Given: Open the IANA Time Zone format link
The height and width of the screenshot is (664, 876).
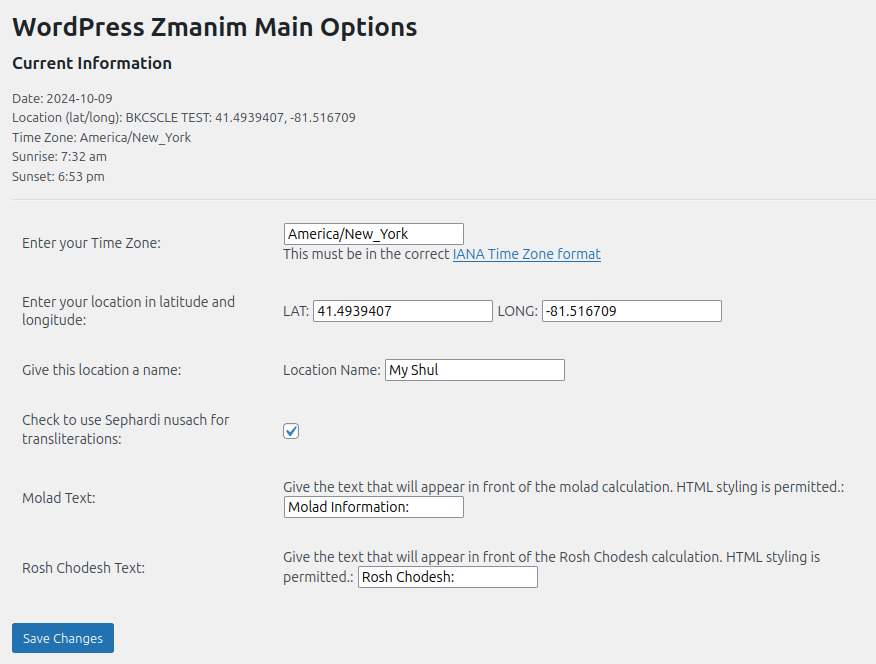Looking at the screenshot, I should tap(526, 254).
